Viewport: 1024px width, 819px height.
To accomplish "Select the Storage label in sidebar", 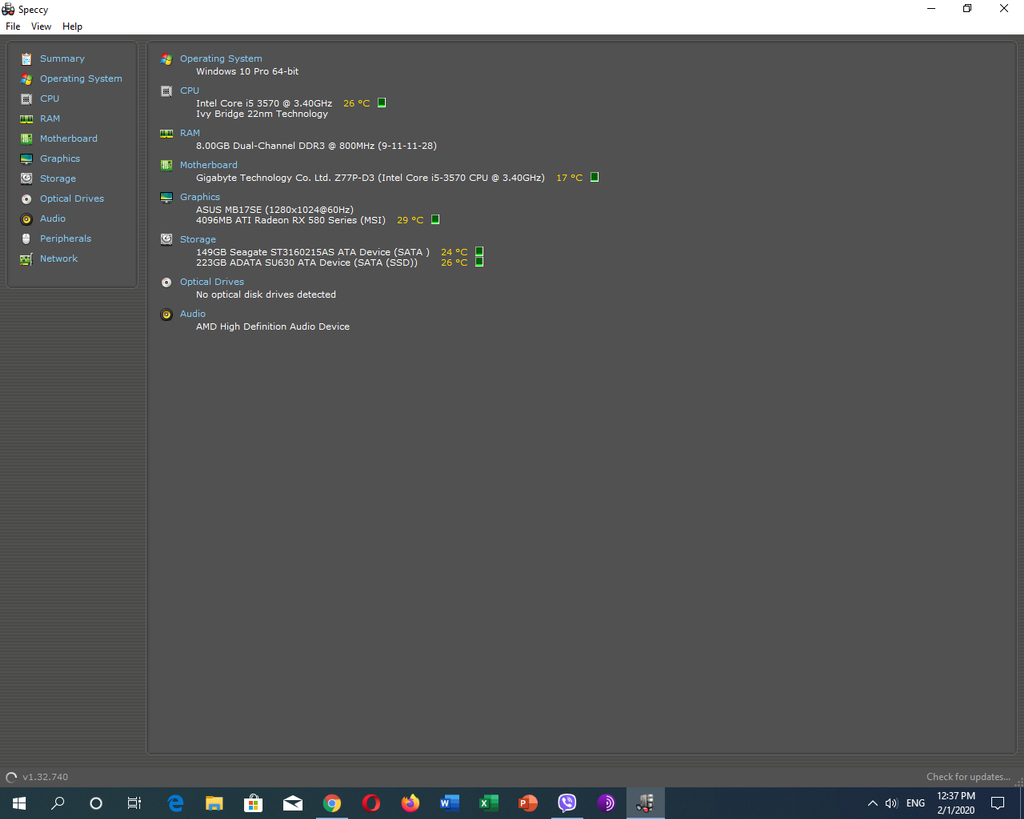I will click(x=57, y=178).
